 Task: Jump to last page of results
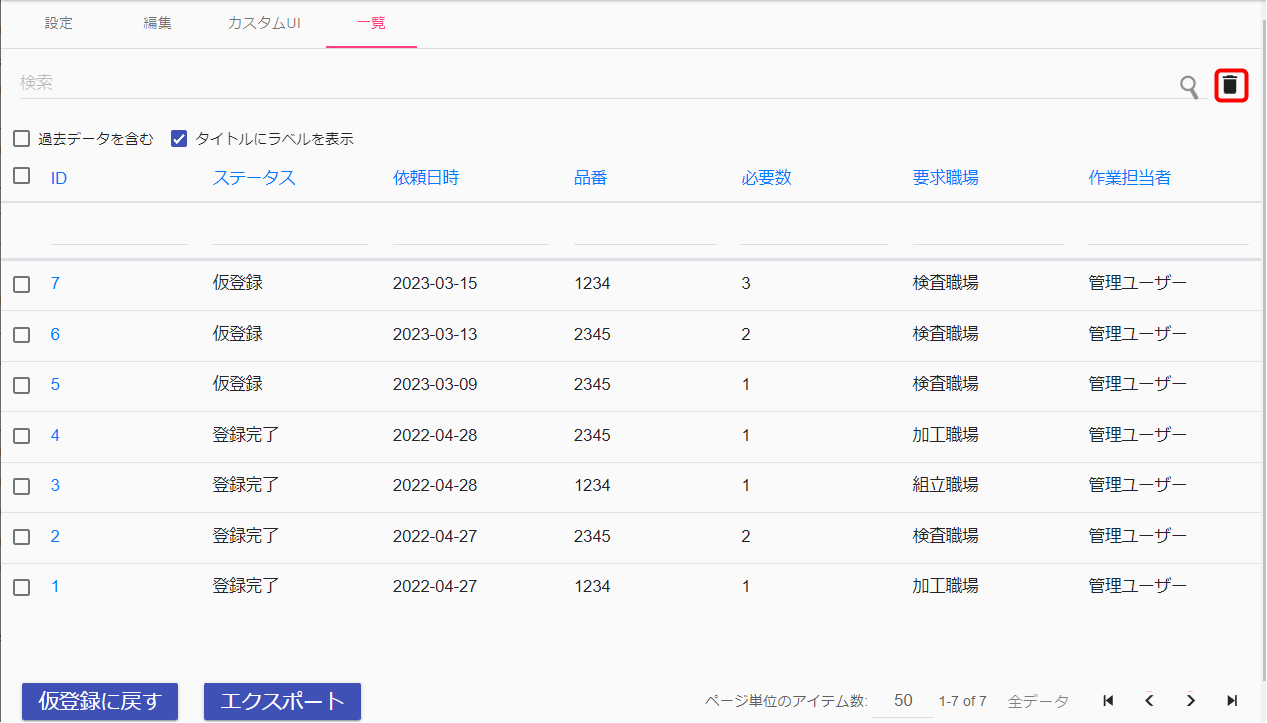tap(1232, 701)
